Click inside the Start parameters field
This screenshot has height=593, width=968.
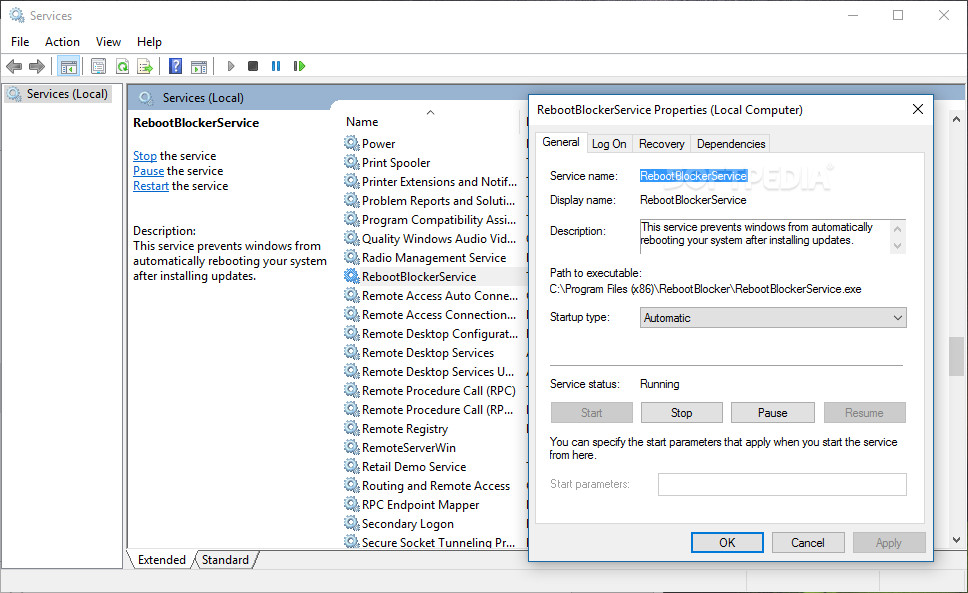point(782,484)
